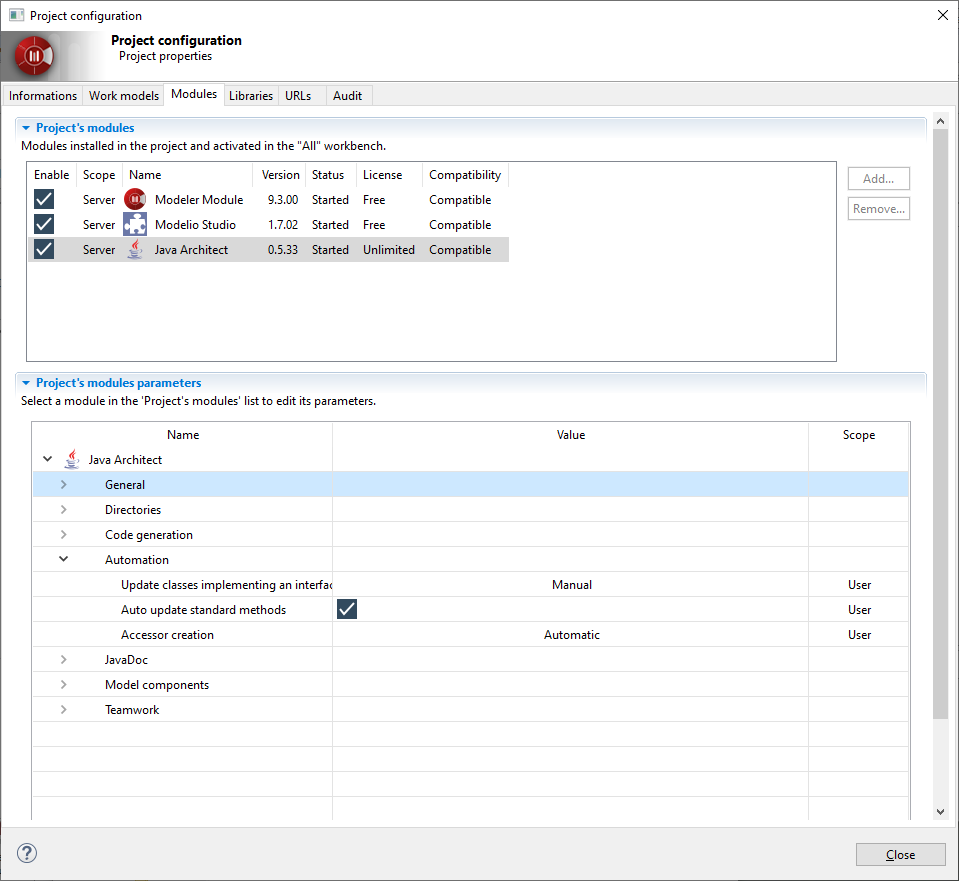Click the Modelio Studio puzzle icon
This screenshot has height=881, width=959.
click(135, 225)
